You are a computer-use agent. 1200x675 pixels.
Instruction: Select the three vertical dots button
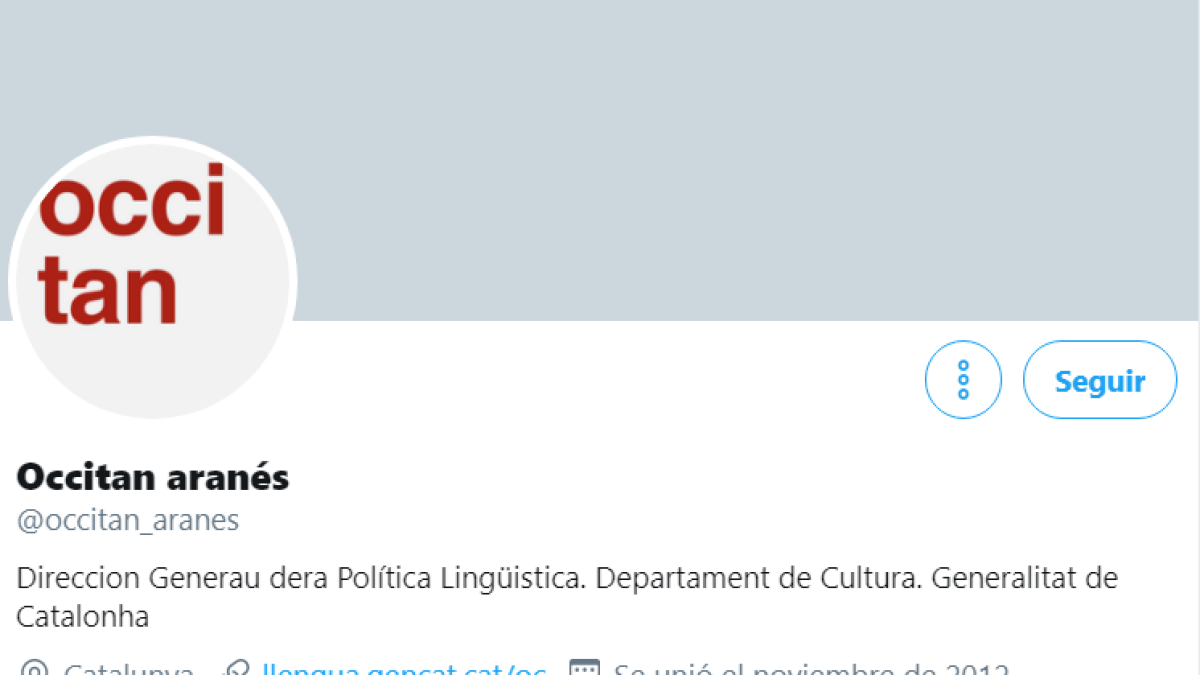coord(963,380)
